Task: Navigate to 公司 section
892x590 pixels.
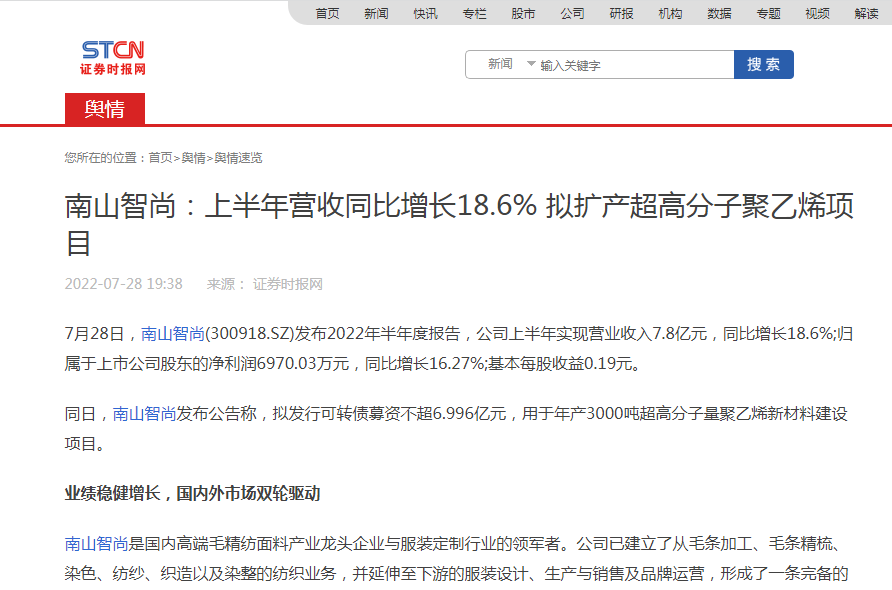Action: [x=572, y=13]
